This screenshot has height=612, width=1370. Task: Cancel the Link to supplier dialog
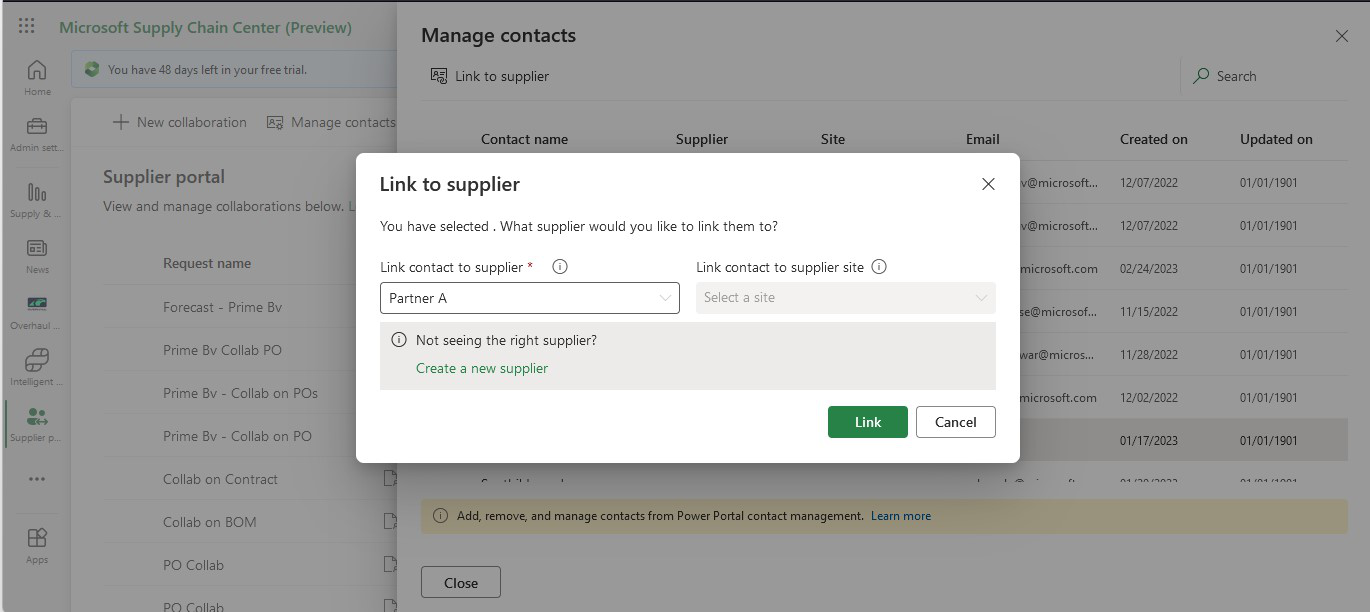click(955, 422)
